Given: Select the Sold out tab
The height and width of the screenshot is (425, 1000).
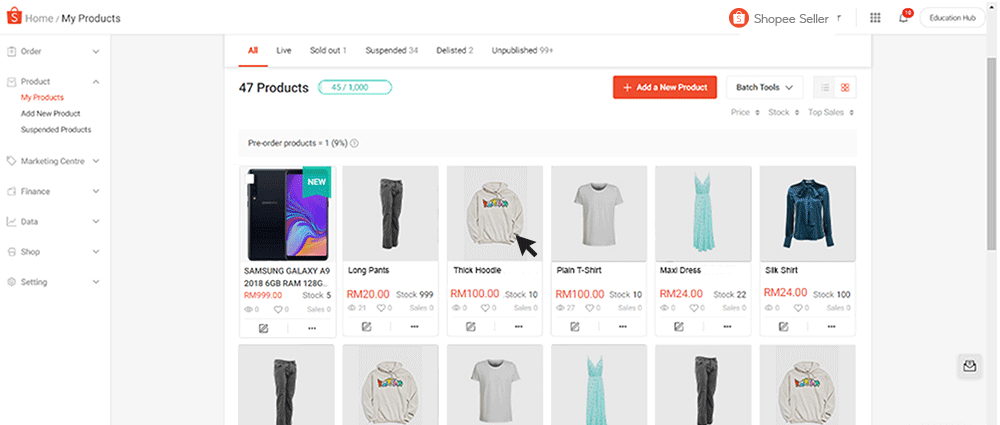Looking at the screenshot, I should (328, 50).
